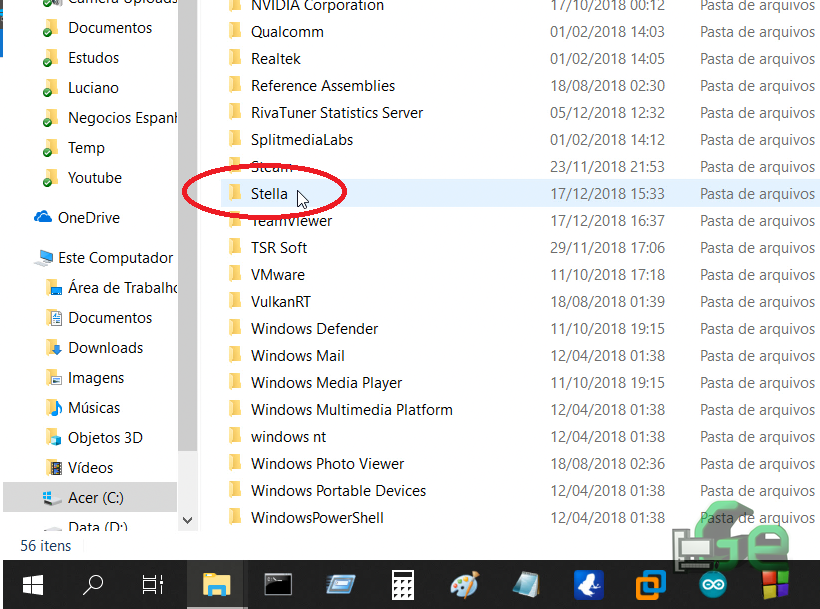Click the File Explorer taskbar icon
Viewport: 820px width, 609px height.
(x=217, y=584)
